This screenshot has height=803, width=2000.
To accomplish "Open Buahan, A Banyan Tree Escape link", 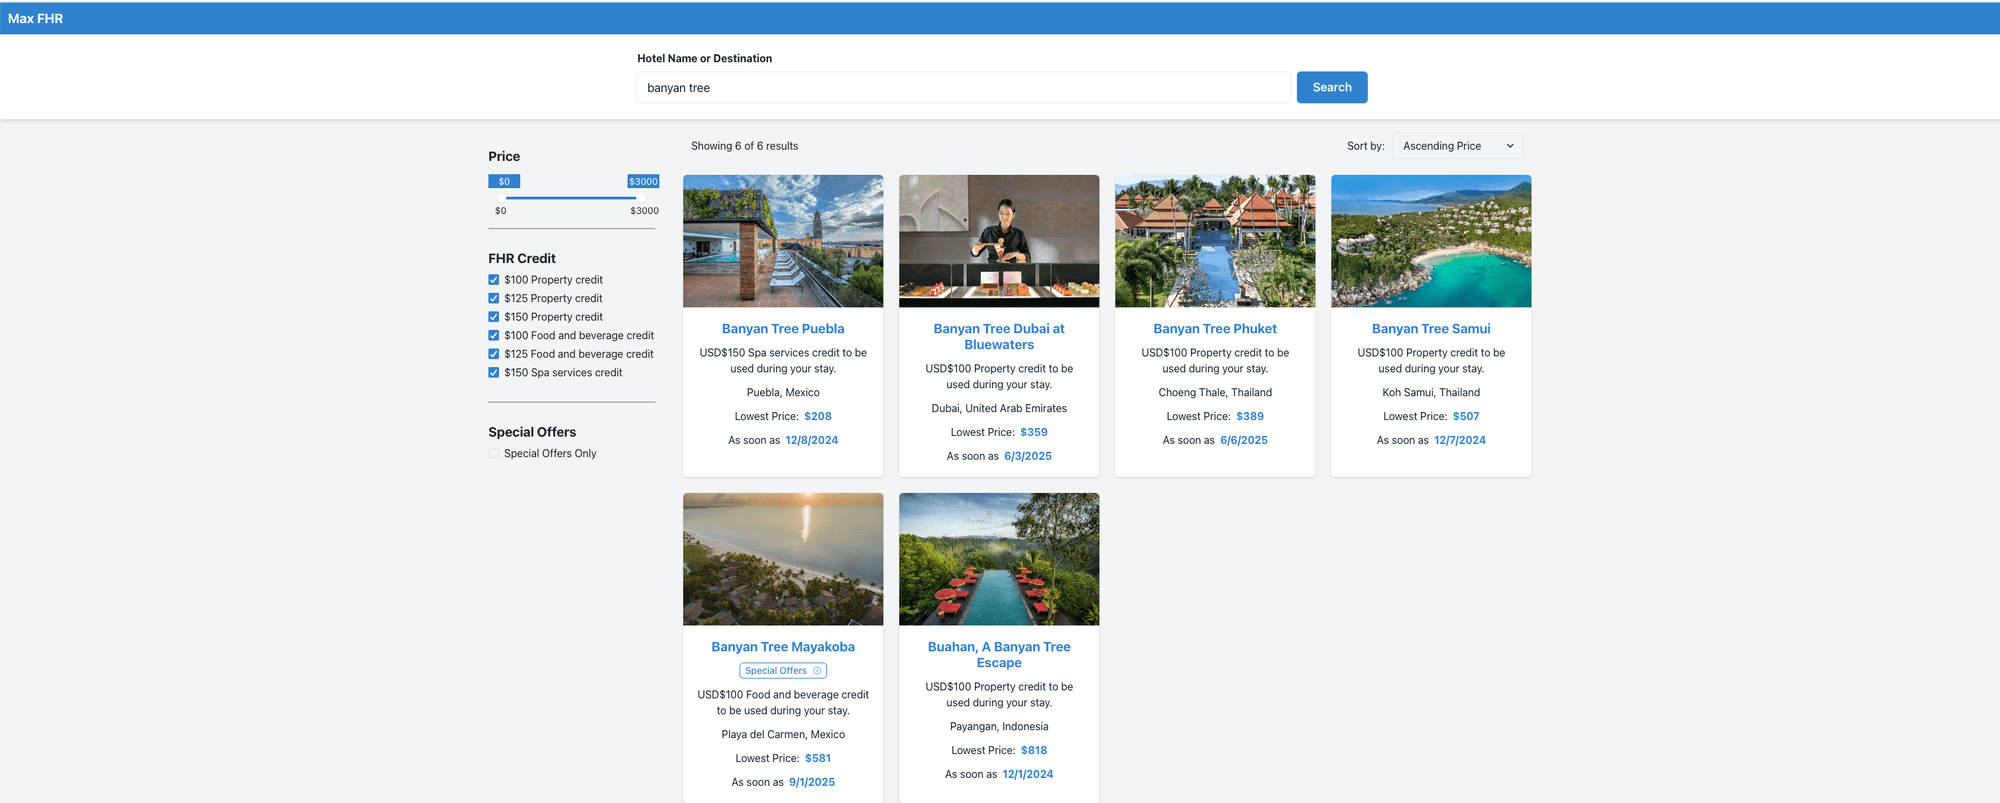I will (x=999, y=655).
